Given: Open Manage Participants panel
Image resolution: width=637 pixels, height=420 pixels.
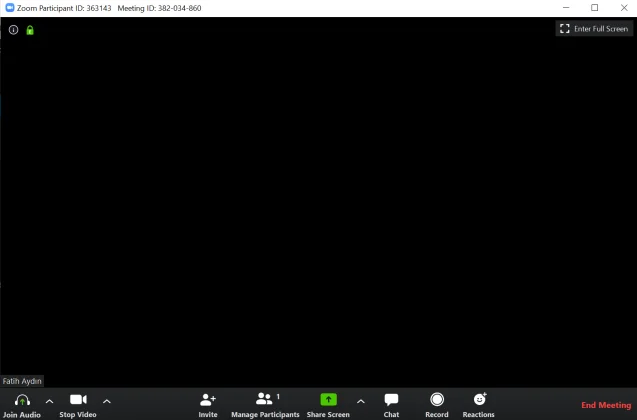Looking at the screenshot, I should point(265,405).
